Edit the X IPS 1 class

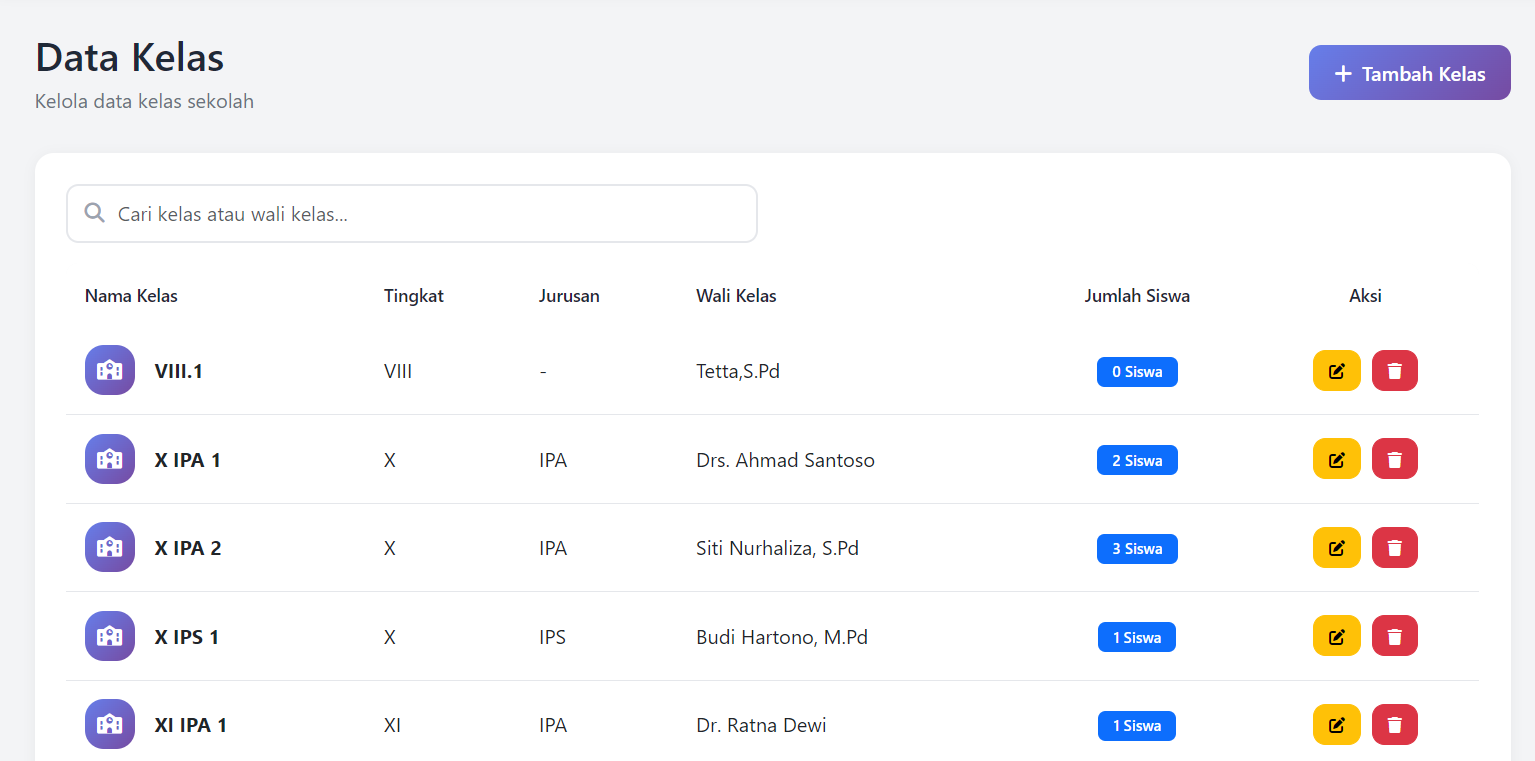click(x=1336, y=636)
